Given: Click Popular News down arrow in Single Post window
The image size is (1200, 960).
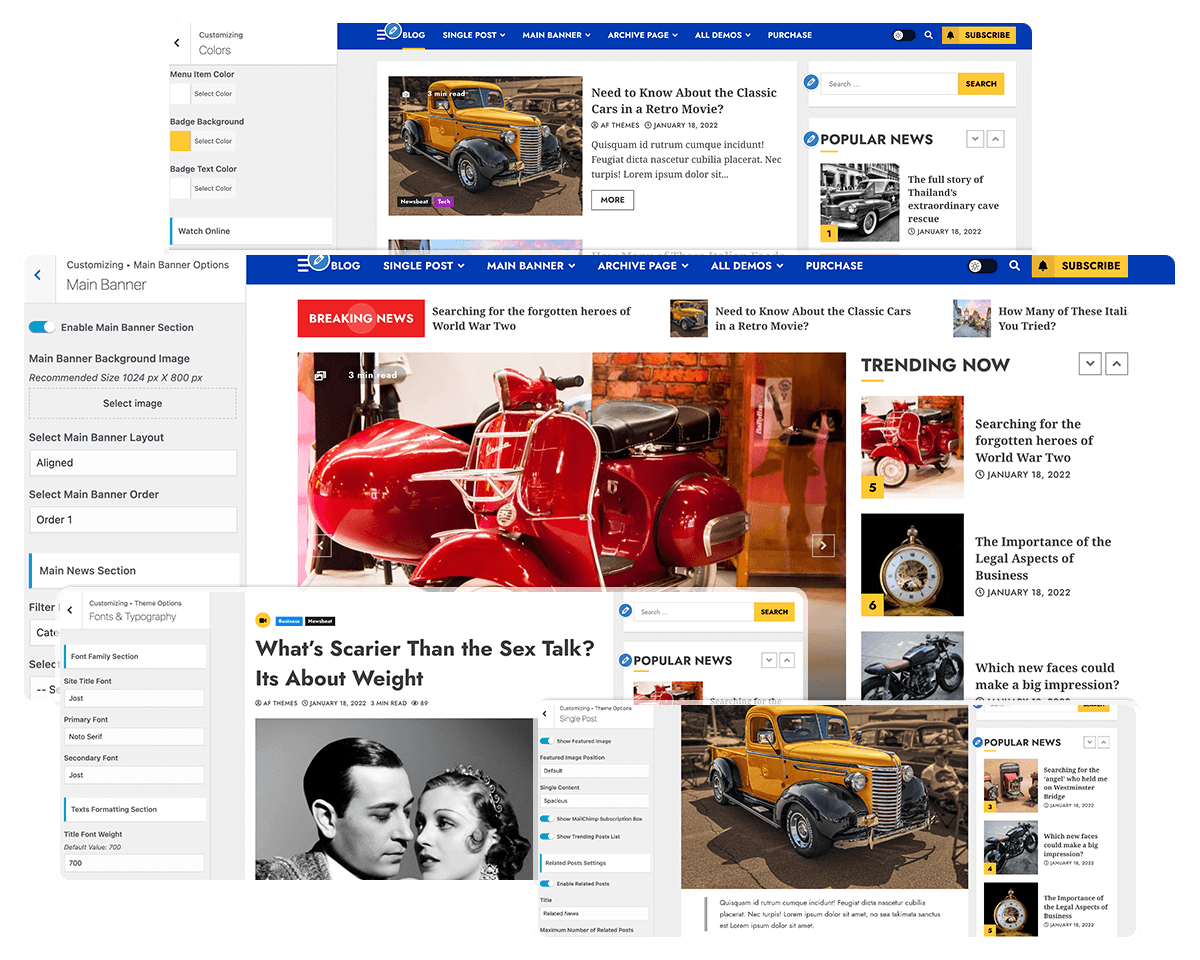Looking at the screenshot, I should coord(1090,742).
